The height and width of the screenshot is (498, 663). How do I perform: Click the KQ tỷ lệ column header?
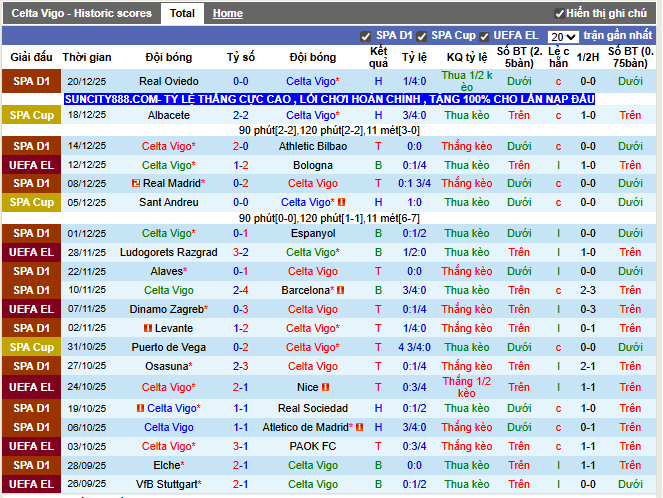click(467, 57)
